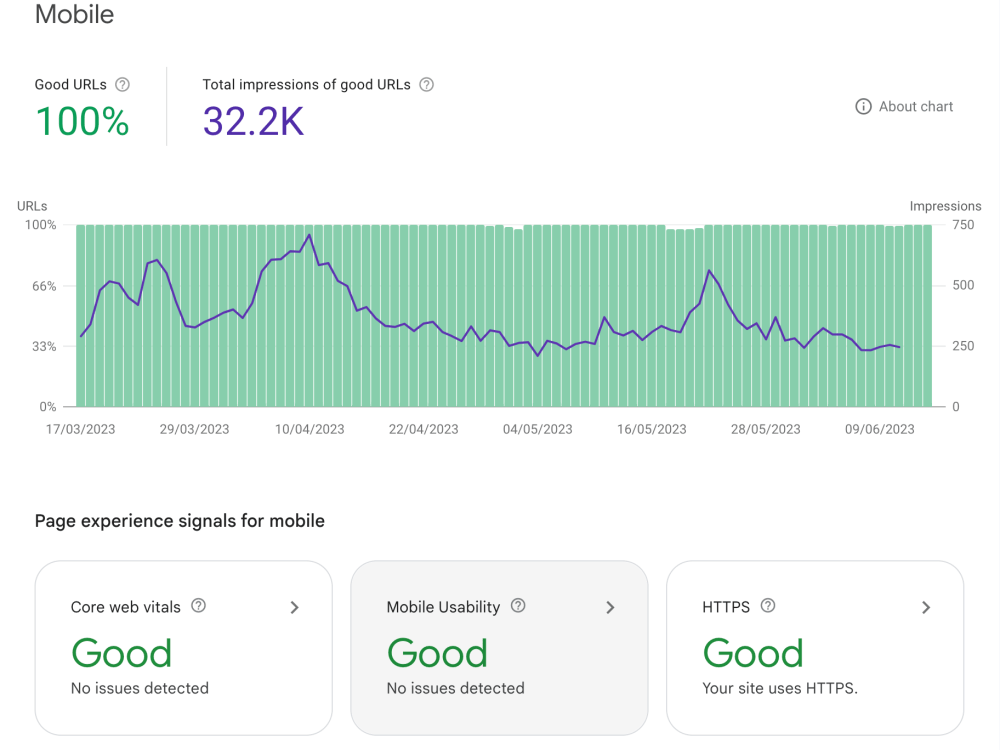Expand Mobile Usability card arrow
The height and width of the screenshot is (750, 1000).
click(610, 607)
